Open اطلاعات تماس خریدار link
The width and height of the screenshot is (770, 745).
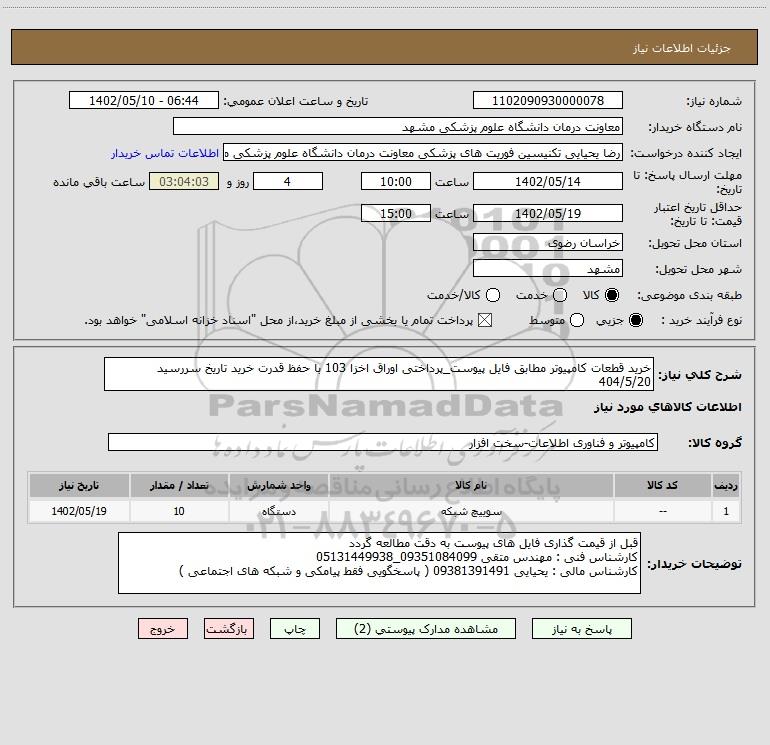(165, 153)
